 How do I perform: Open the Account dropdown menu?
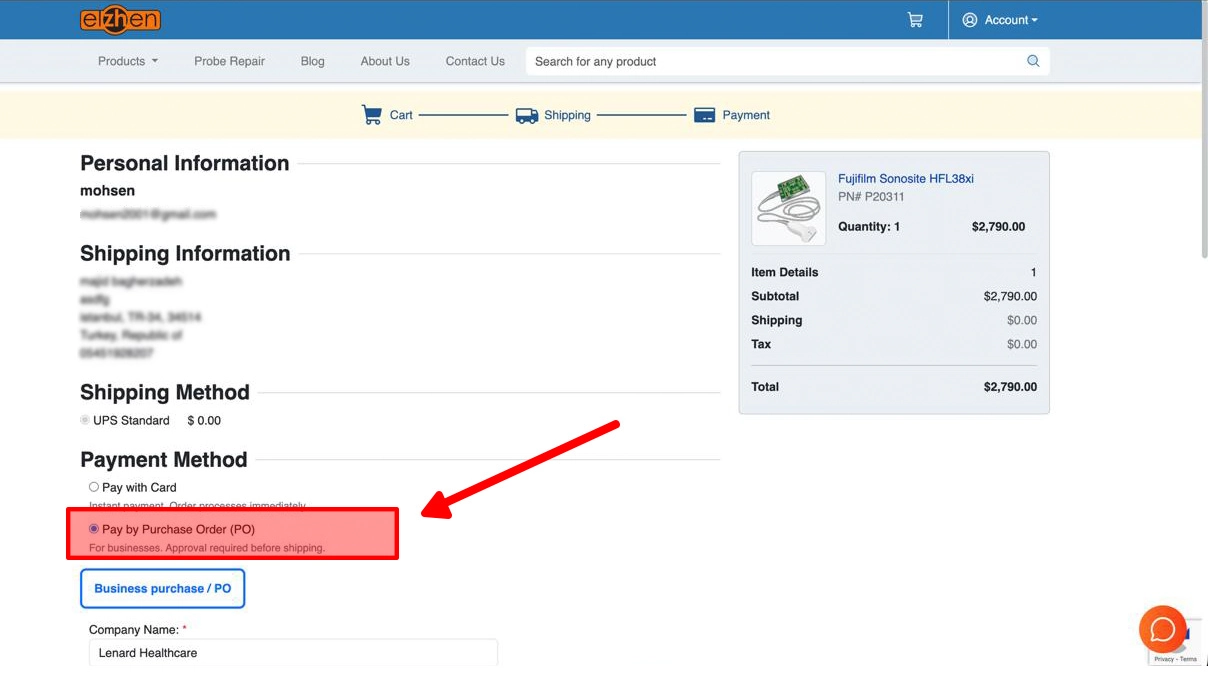point(1000,19)
